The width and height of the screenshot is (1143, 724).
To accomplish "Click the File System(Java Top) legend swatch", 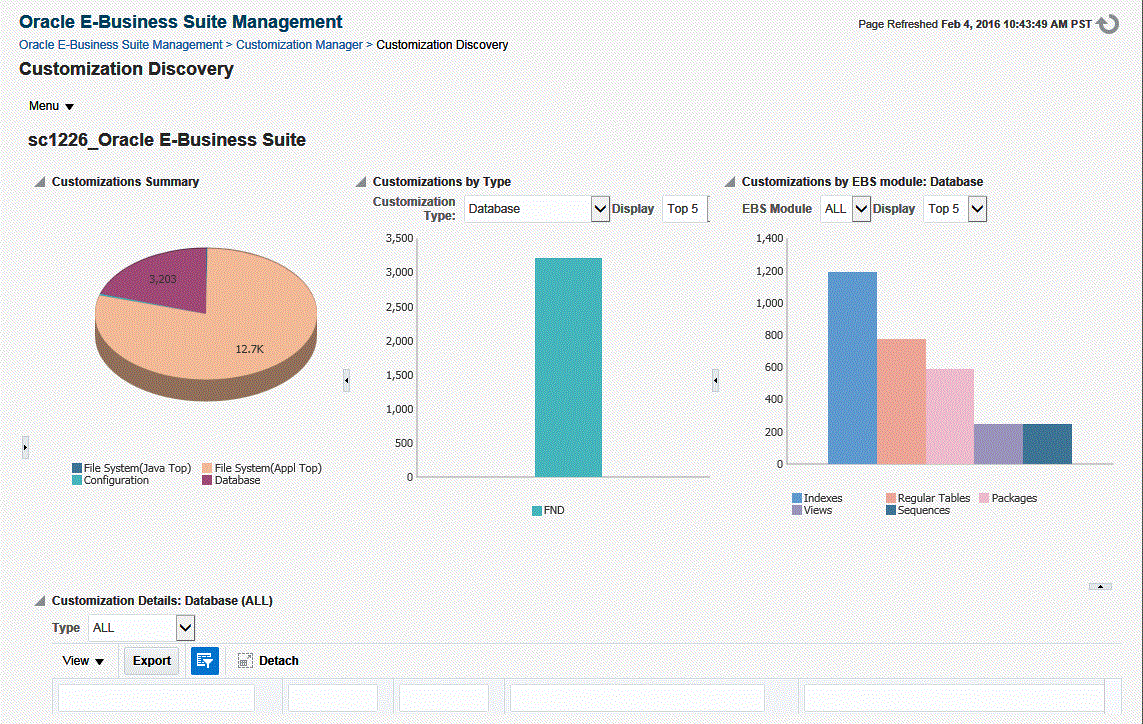I will point(77,468).
